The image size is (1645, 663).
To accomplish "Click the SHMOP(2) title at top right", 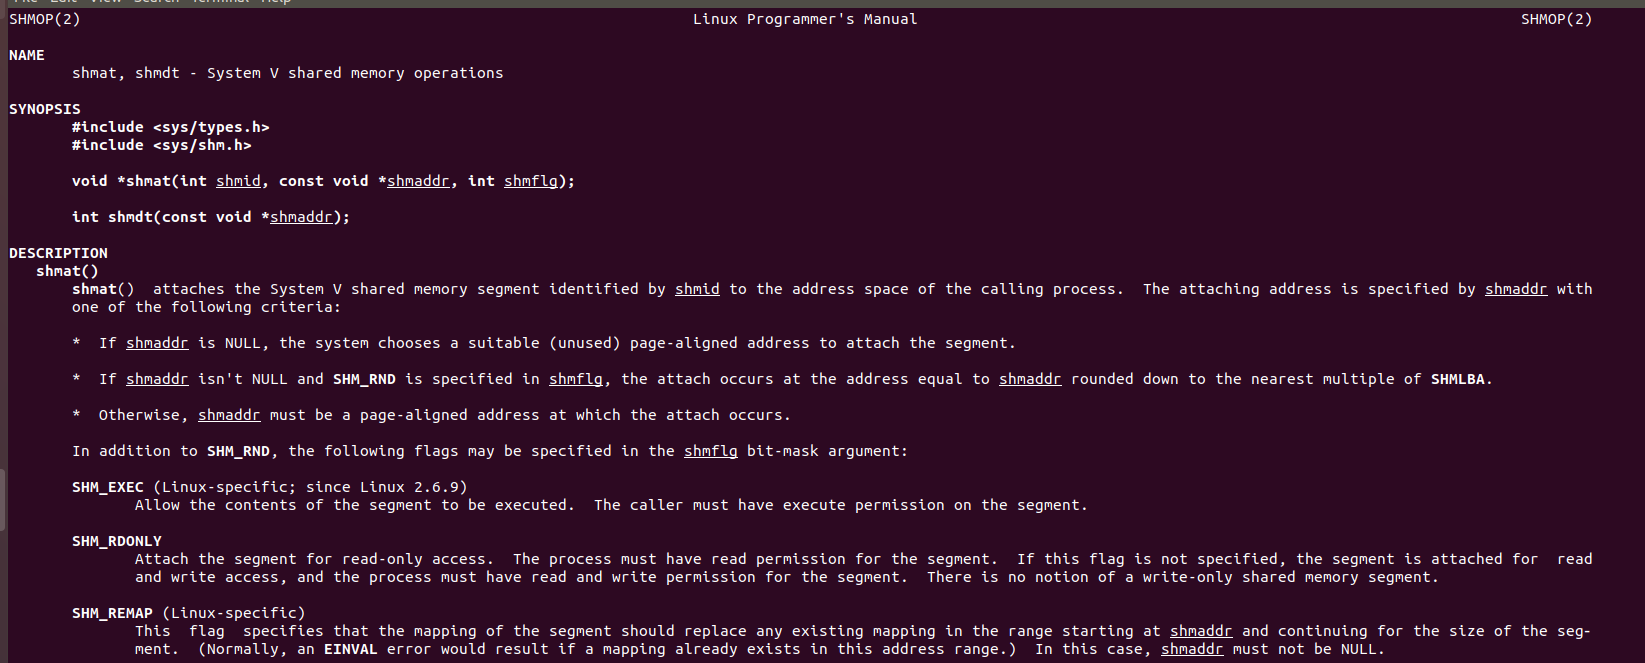I will click(x=1556, y=19).
